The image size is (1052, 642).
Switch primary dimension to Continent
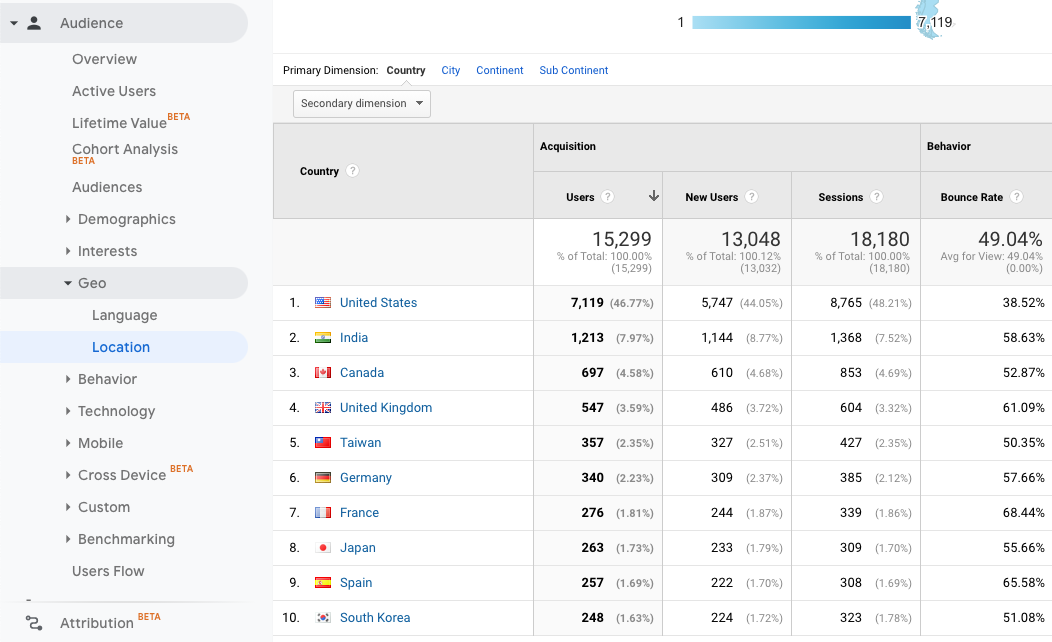[x=500, y=70]
